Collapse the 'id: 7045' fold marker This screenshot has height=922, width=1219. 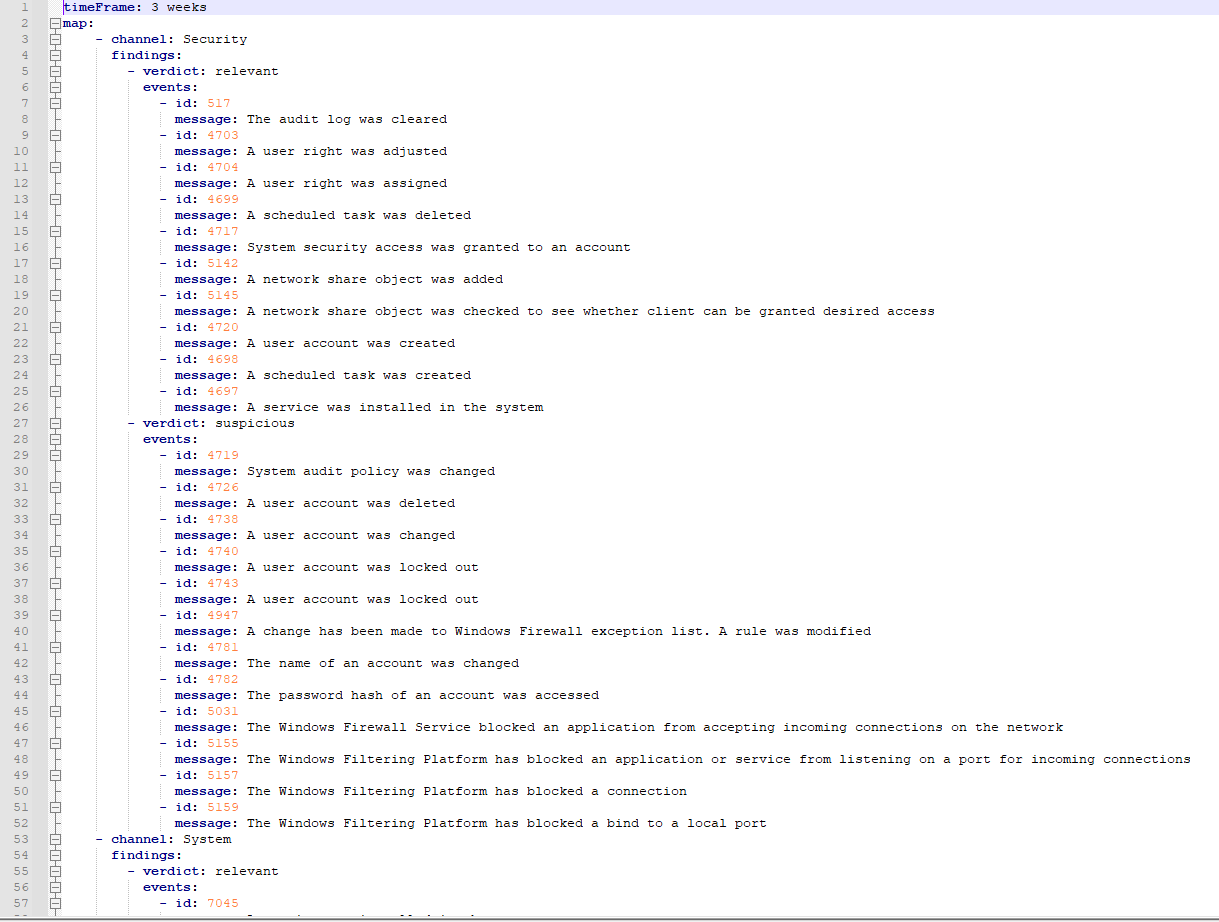tap(56, 903)
